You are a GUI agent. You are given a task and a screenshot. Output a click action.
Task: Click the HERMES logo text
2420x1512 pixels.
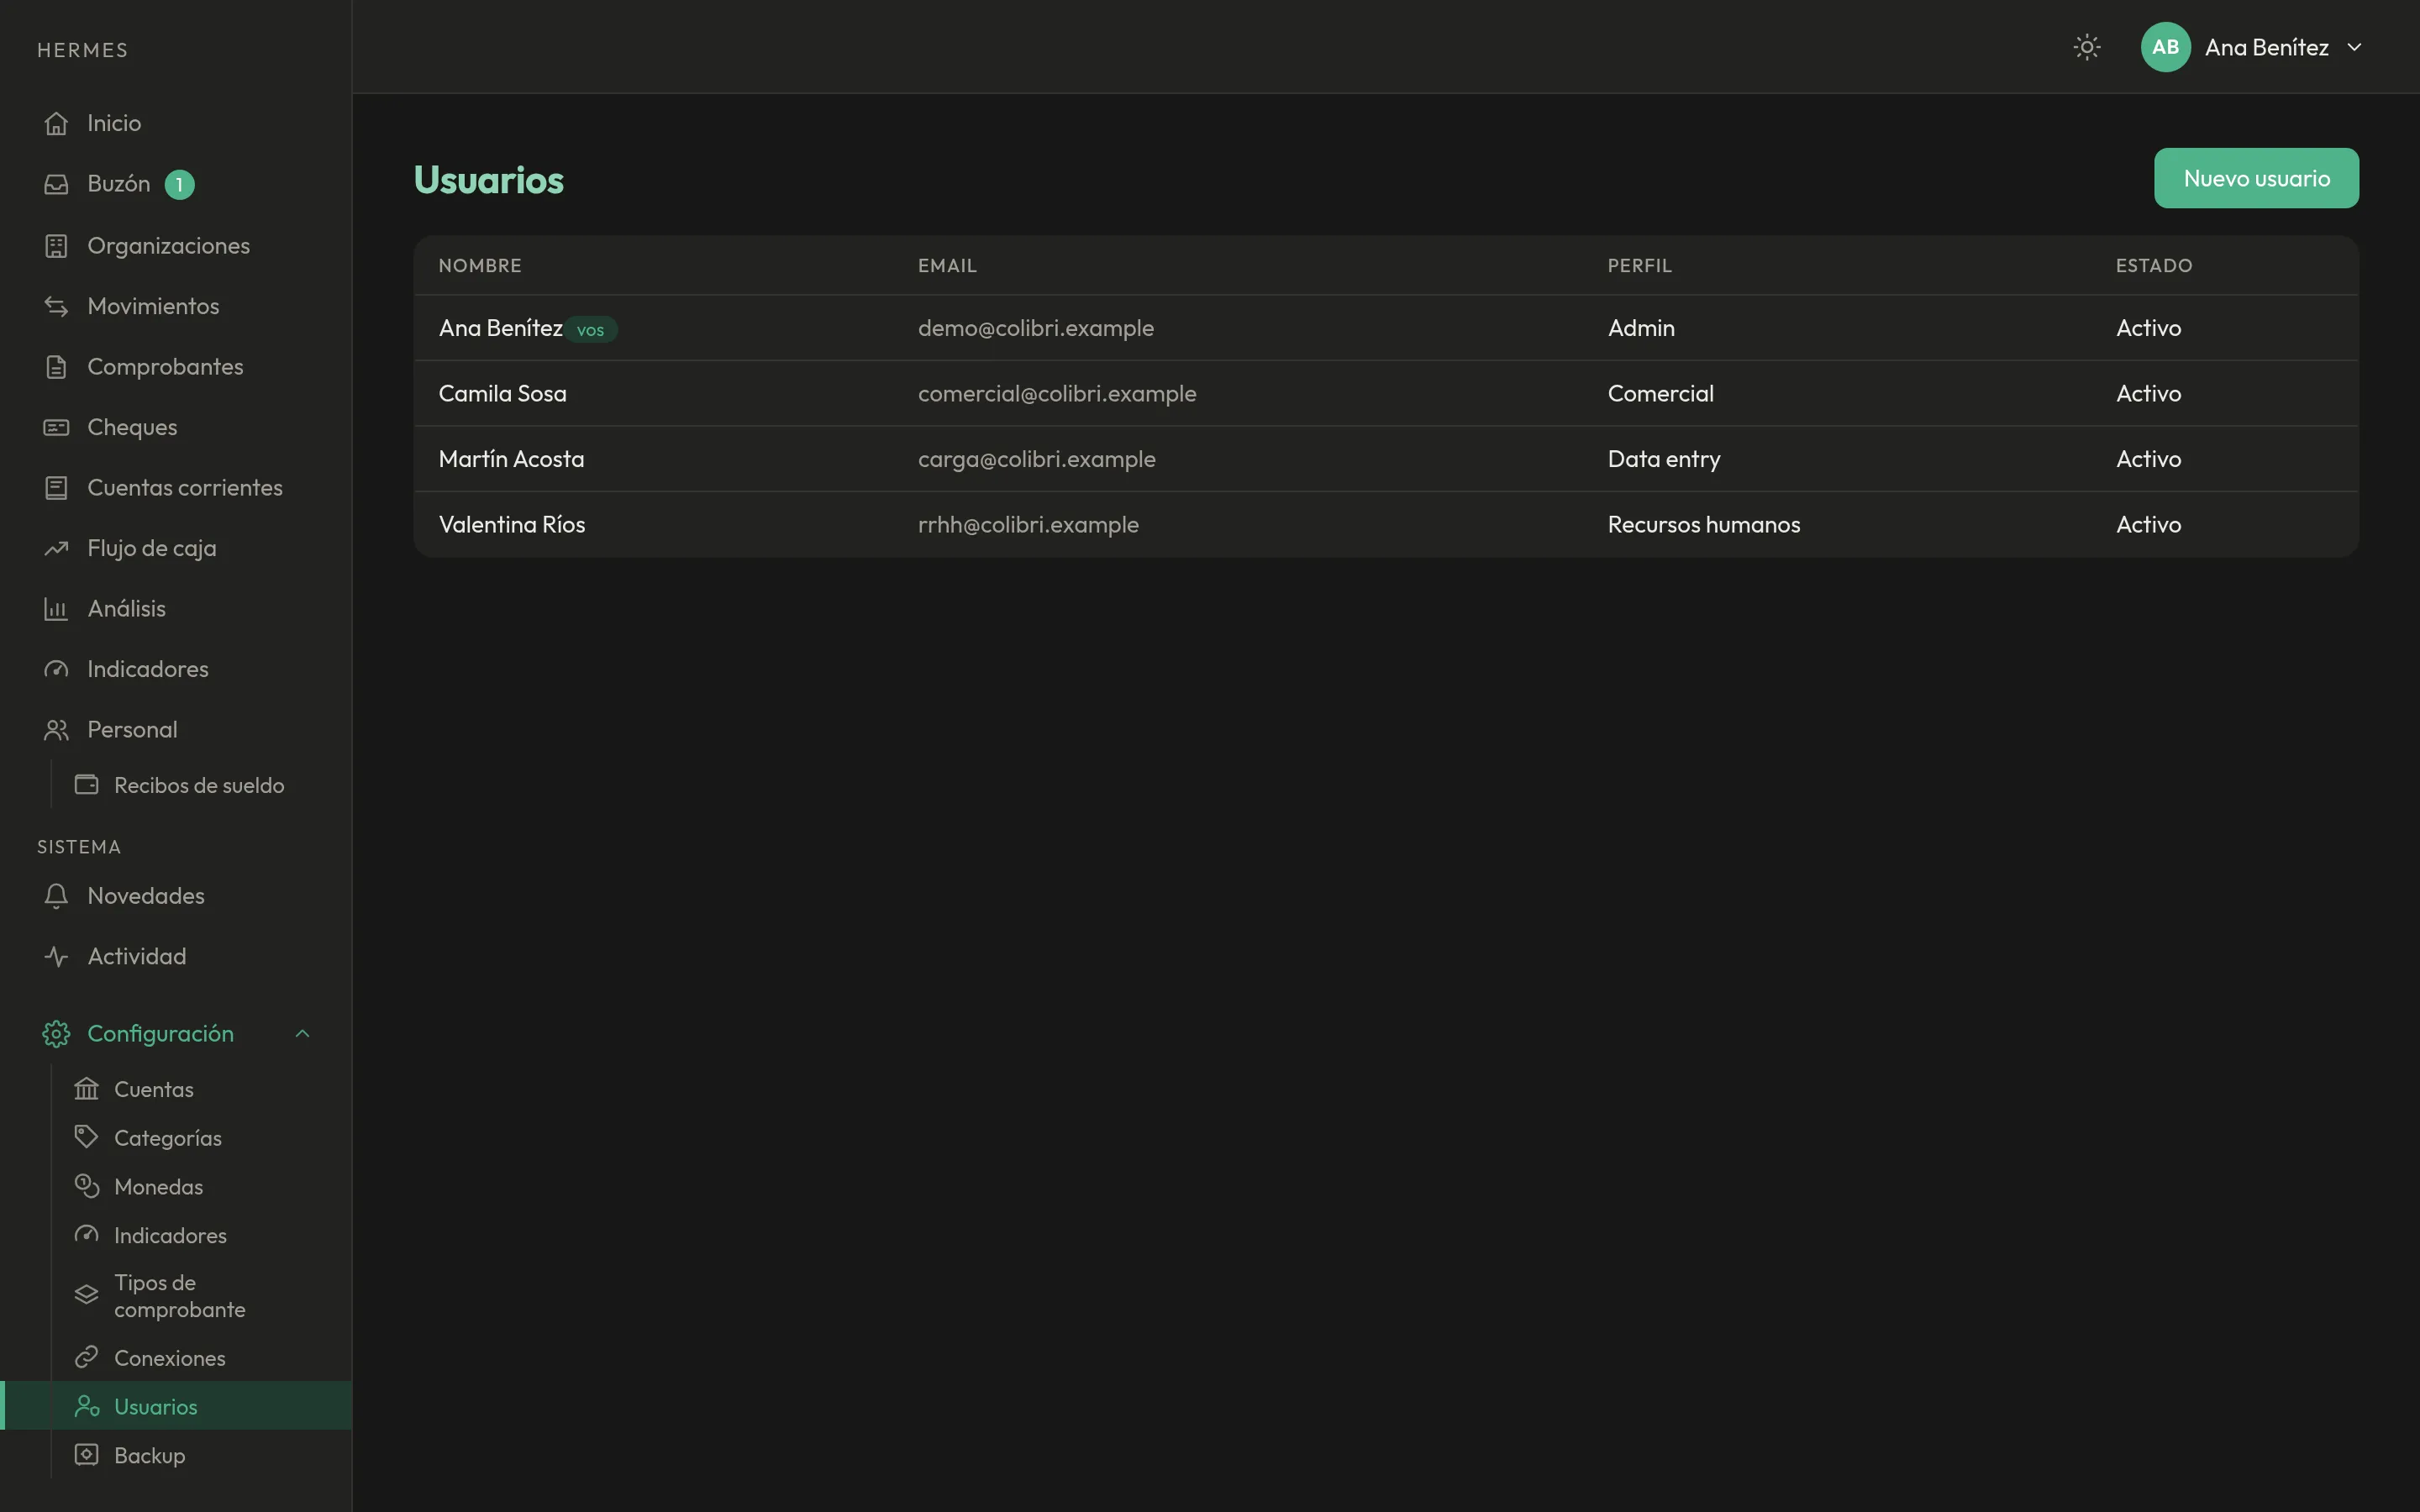(x=82, y=50)
